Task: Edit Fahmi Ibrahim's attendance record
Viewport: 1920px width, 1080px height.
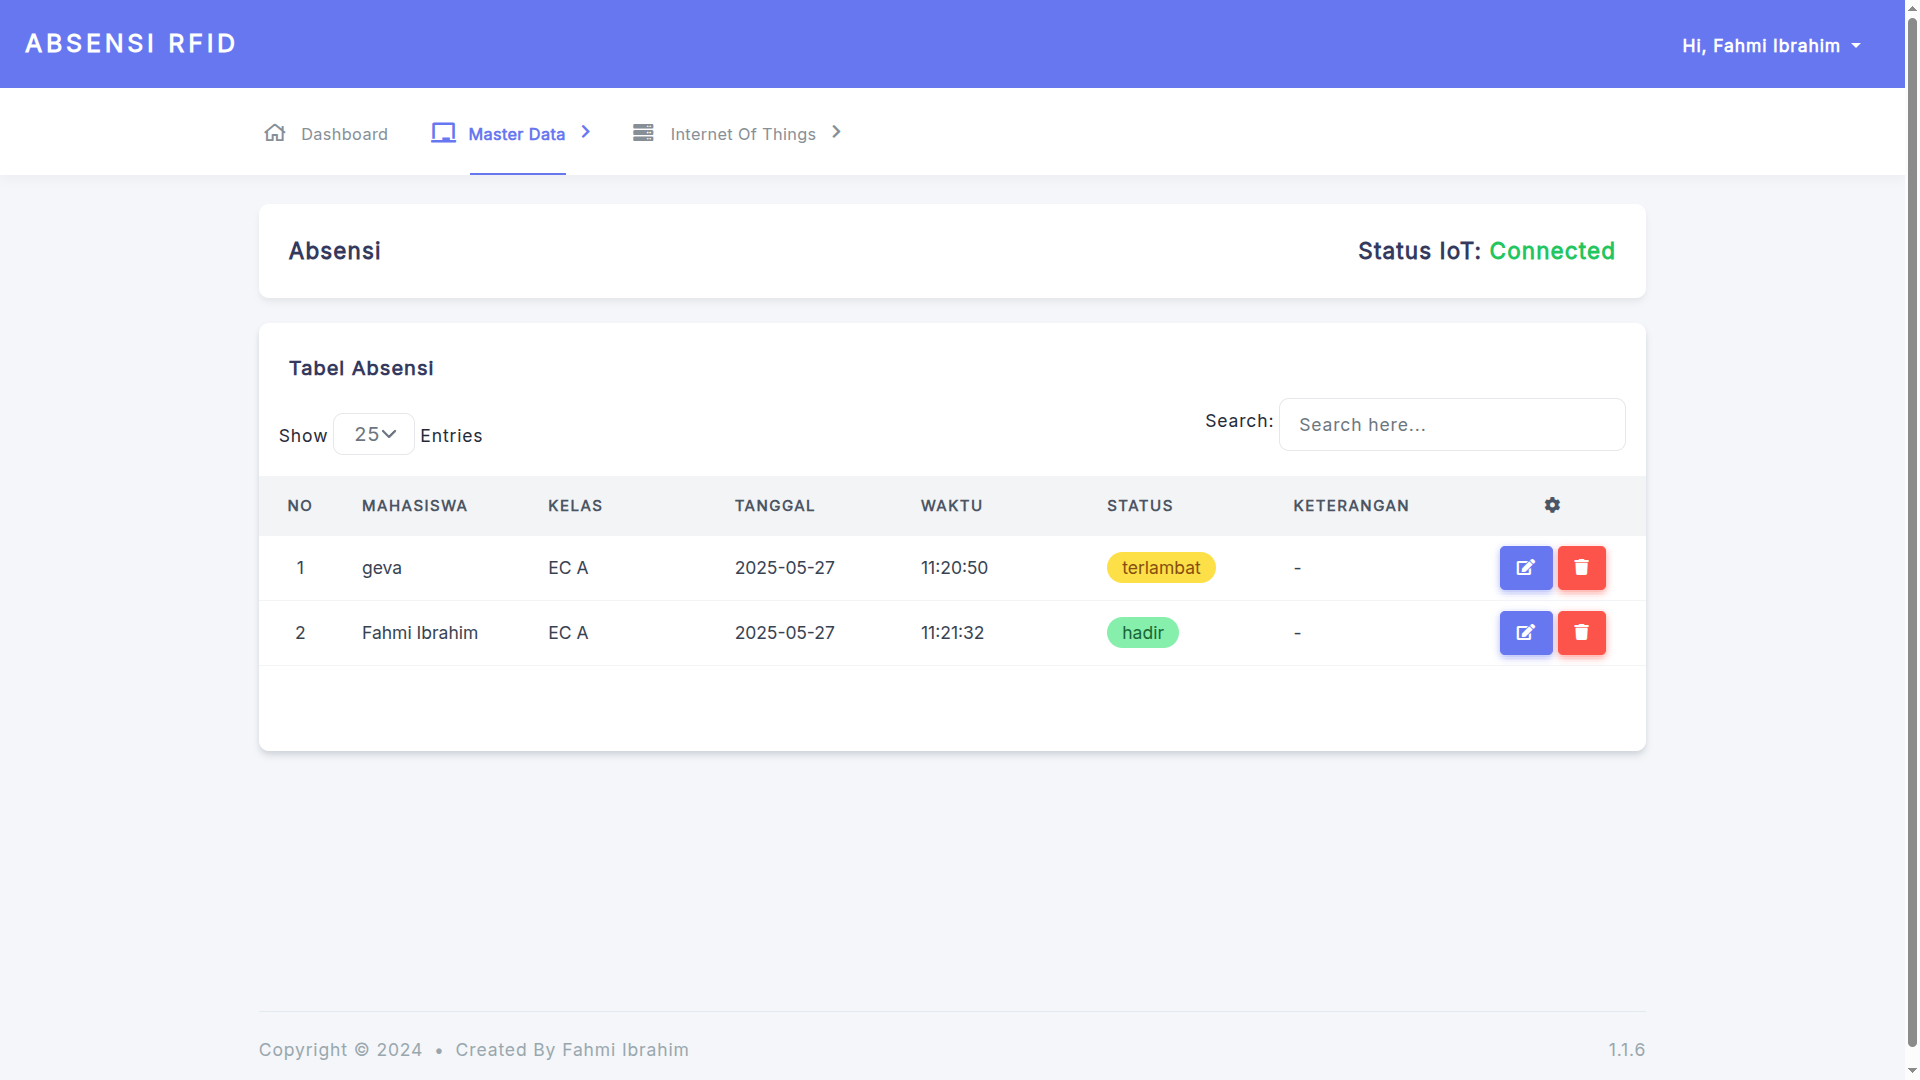Action: pos(1525,633)
